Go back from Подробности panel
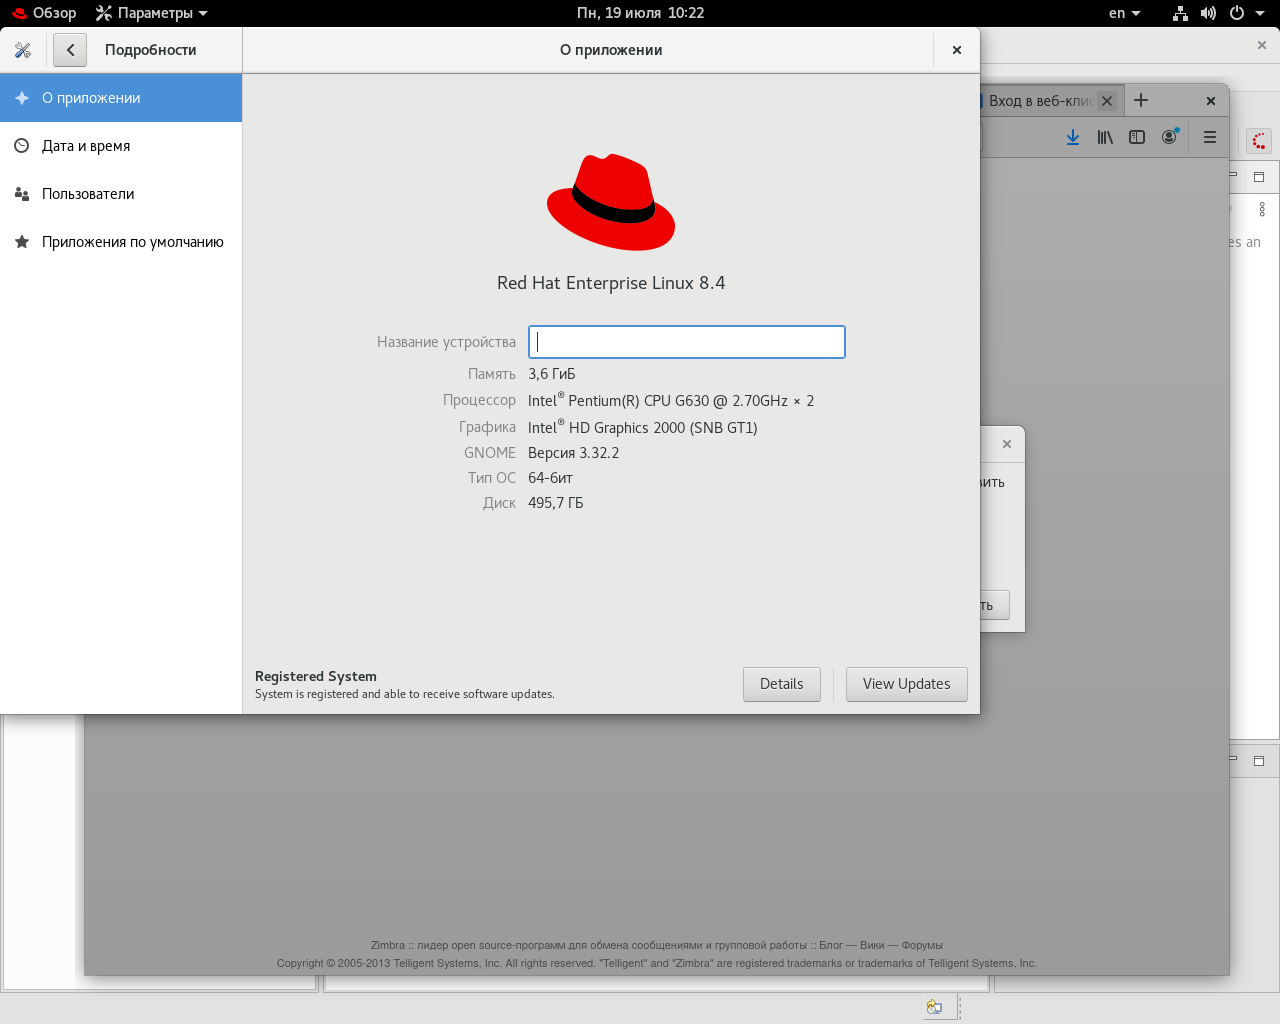The height and width of the screenshot is (1024, 1280). (x=70, y=50)
